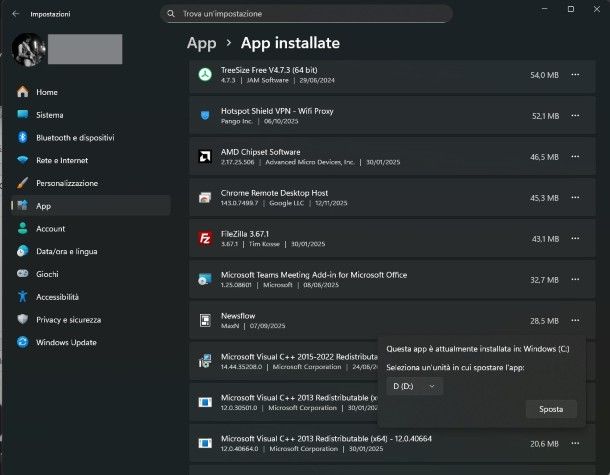This screenshot has width=610, height=475.
Task: Select the FileZilla 3.67.1 app name
Action: click(x=245, y=234)
